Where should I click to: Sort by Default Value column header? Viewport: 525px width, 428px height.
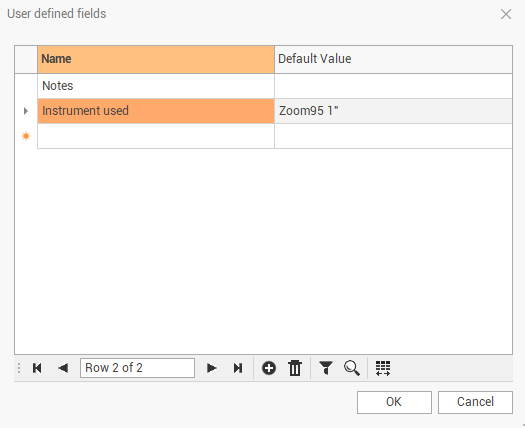(x=393, y=59)
